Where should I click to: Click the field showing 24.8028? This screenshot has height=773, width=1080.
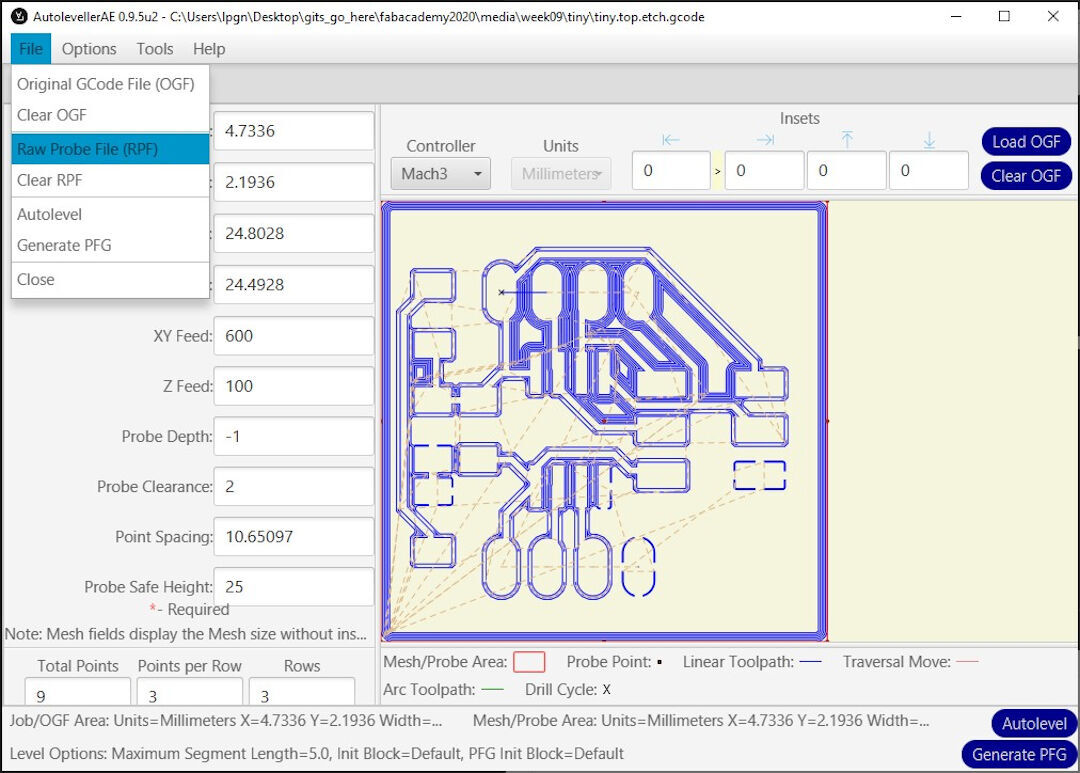tap(294, 234)
